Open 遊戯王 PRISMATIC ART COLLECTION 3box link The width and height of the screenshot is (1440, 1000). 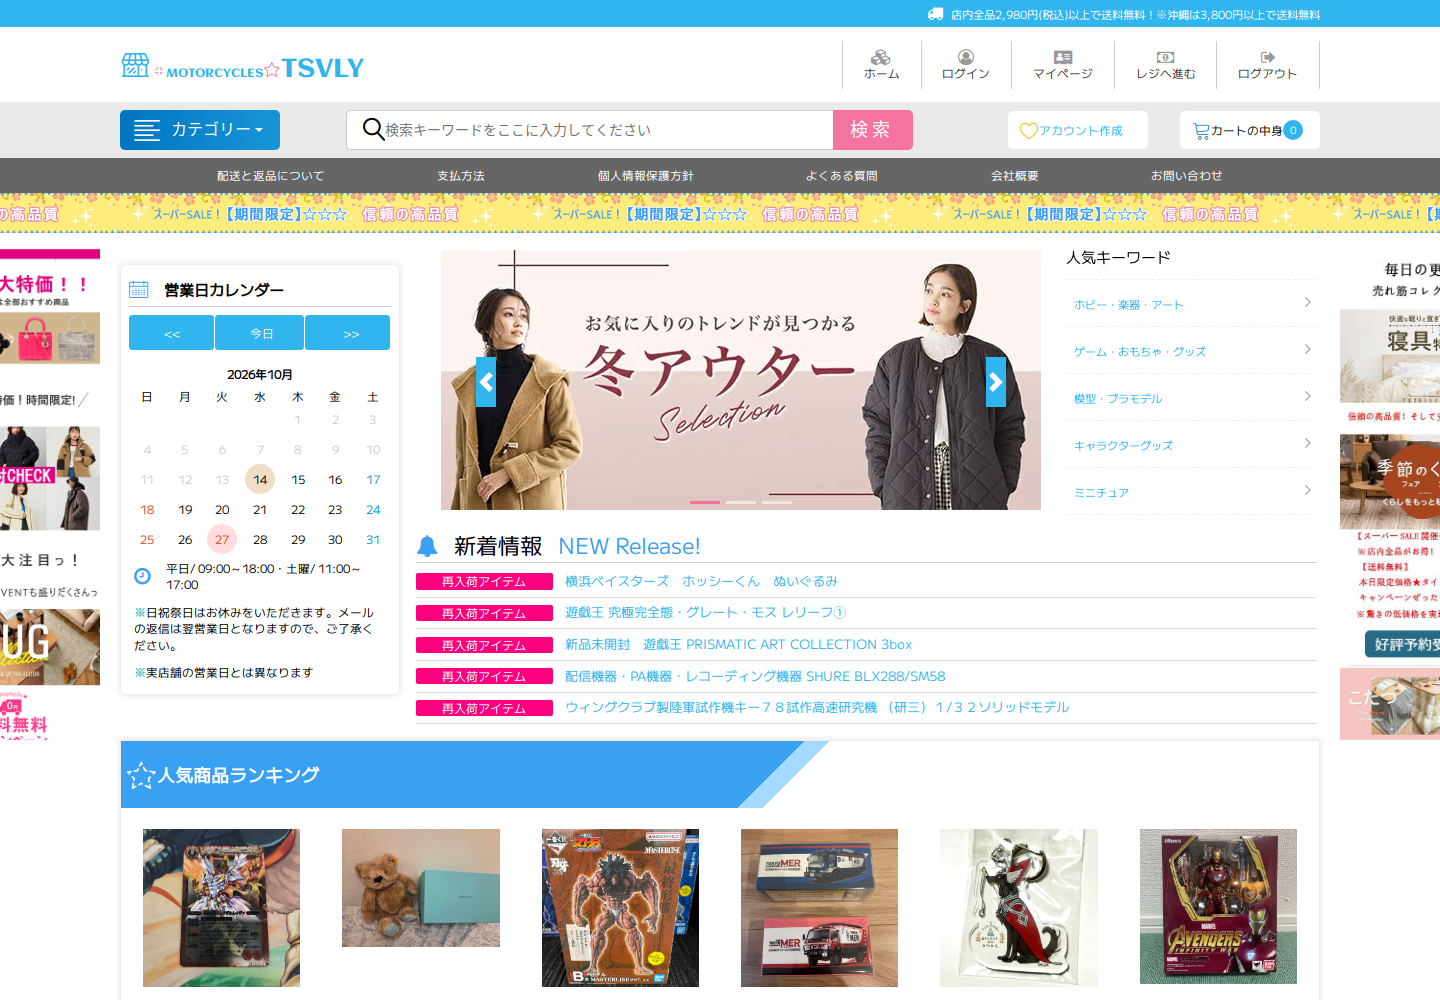[x=738, y=645]
